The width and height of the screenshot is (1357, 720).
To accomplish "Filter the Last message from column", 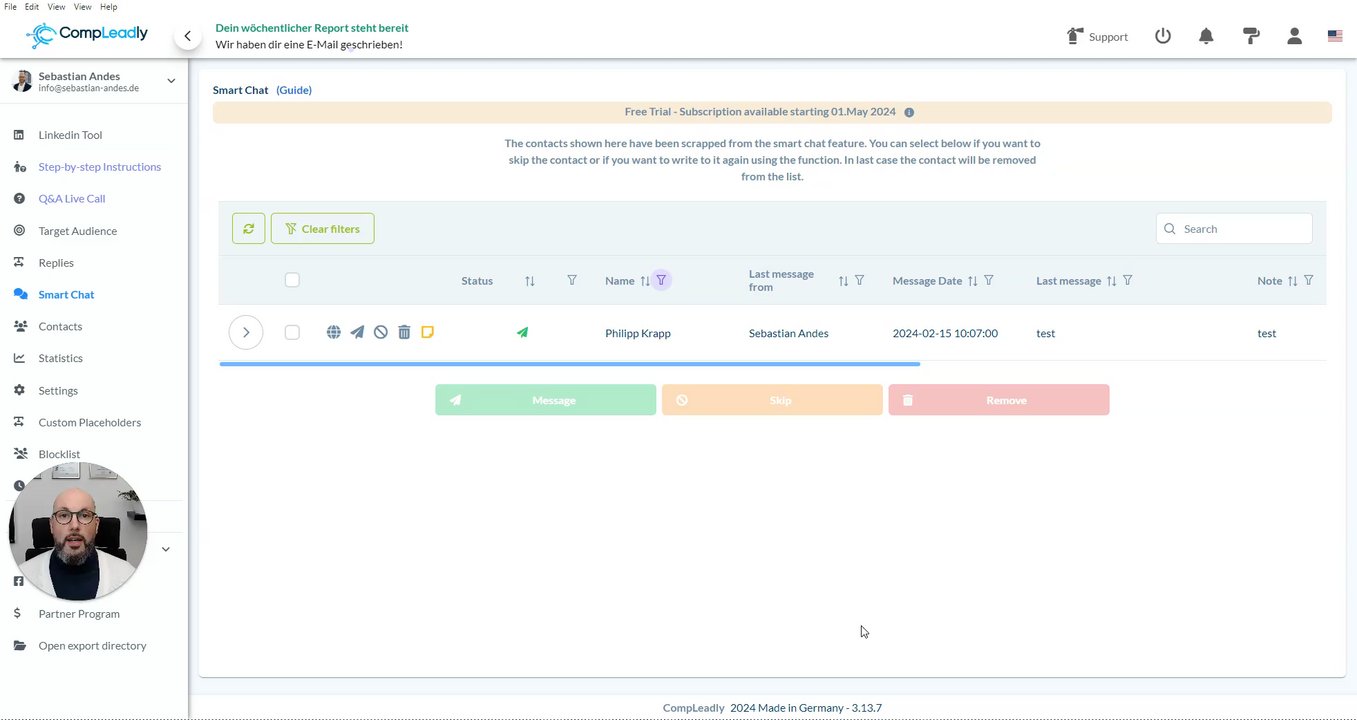I will point(859,280).
